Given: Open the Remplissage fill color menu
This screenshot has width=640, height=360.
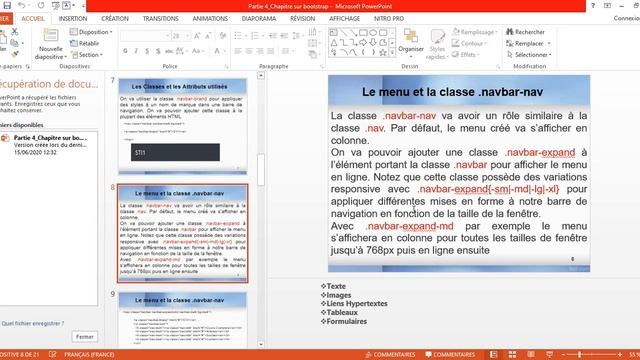Looking at the screenshot, I should [x=476, y=32].
